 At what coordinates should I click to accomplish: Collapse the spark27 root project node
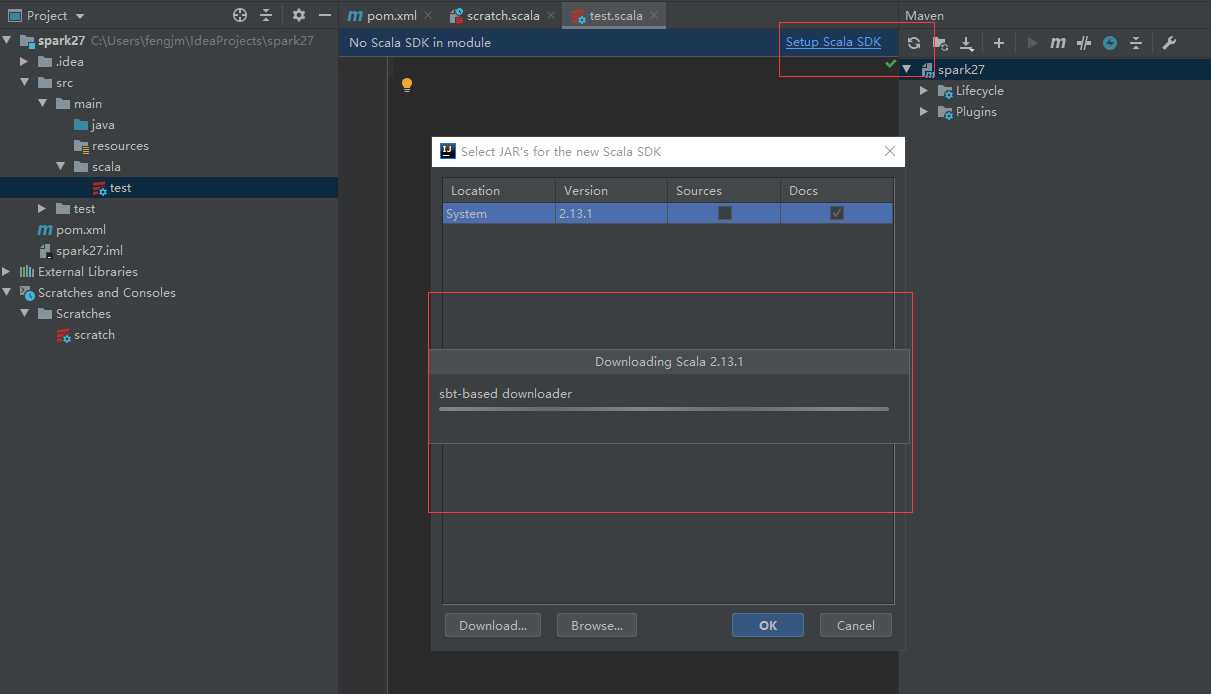coord(7,41)
